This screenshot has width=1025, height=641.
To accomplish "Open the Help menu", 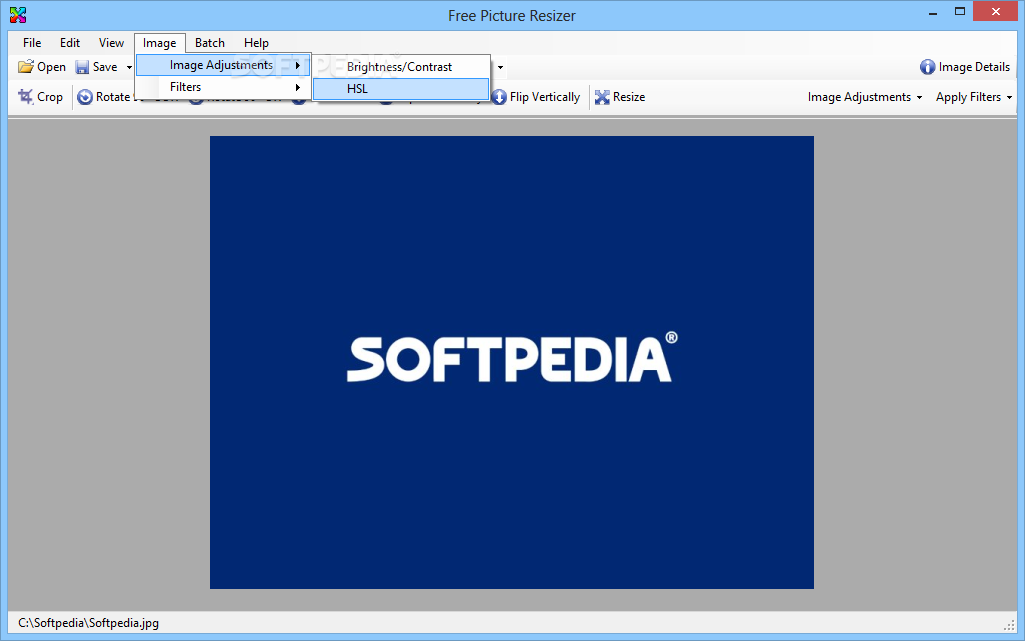I will 256,42.
